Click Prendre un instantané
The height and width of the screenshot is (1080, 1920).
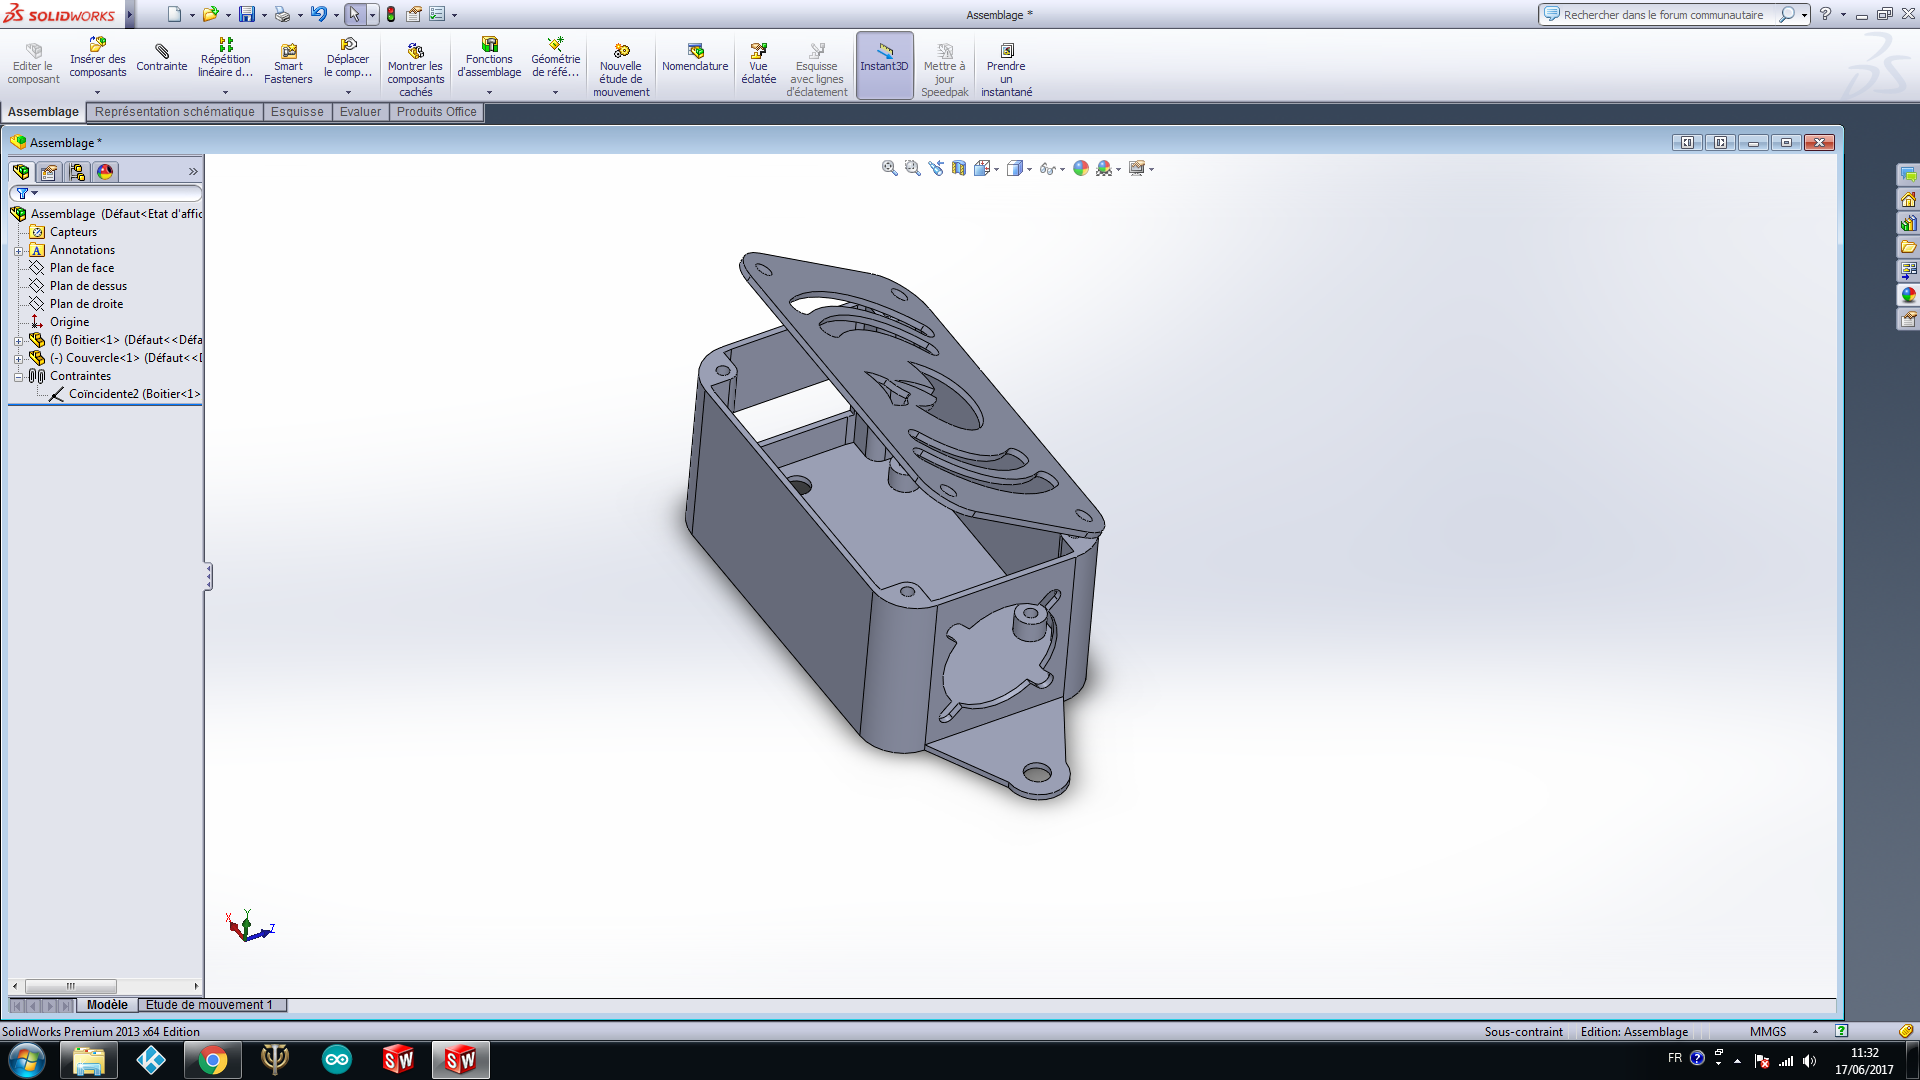1006,70
